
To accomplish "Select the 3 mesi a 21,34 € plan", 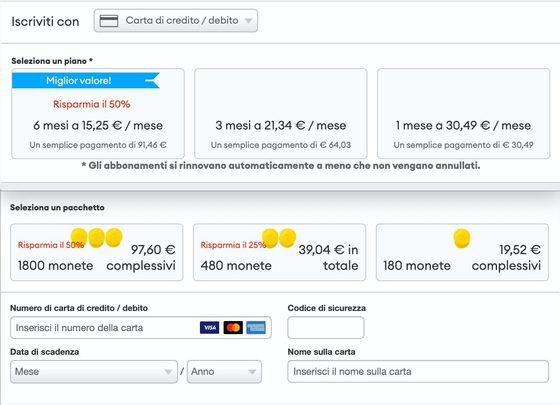I will pos(281,114).
